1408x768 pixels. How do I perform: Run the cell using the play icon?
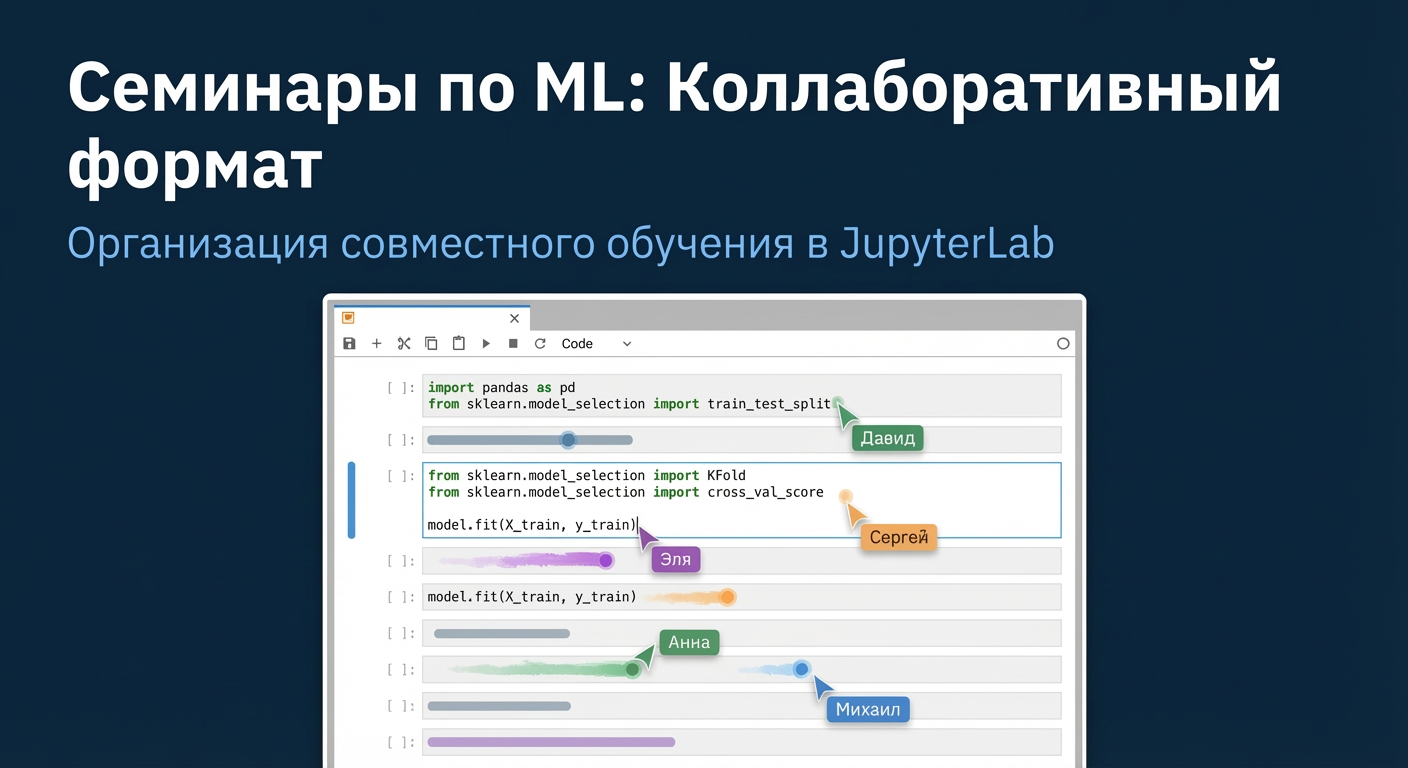coord(486,343)
